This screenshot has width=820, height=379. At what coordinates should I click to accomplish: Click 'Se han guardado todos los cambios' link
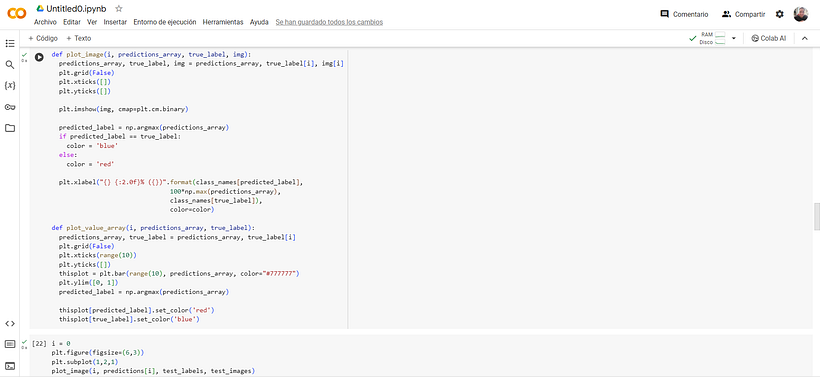329,22
